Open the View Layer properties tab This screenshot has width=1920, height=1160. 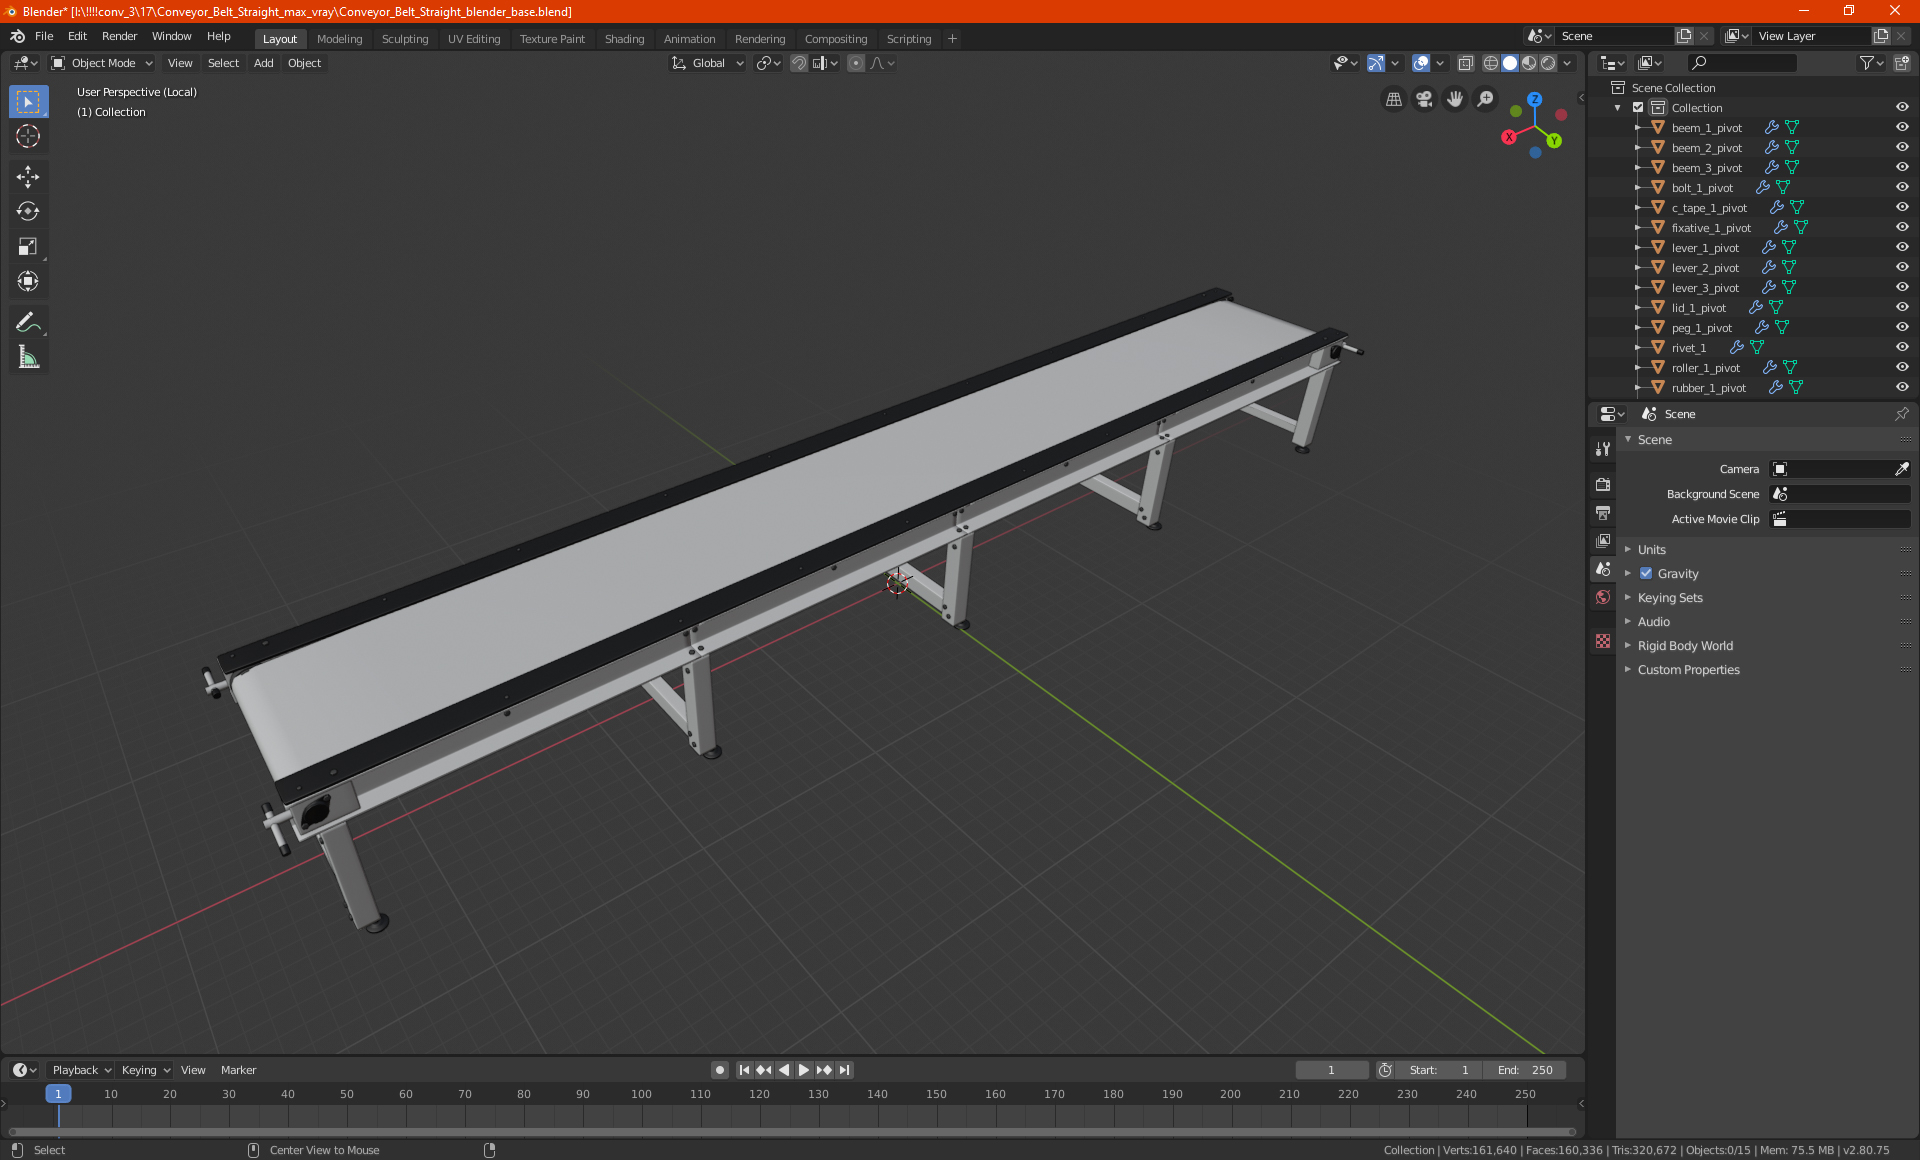(1603, 541)
